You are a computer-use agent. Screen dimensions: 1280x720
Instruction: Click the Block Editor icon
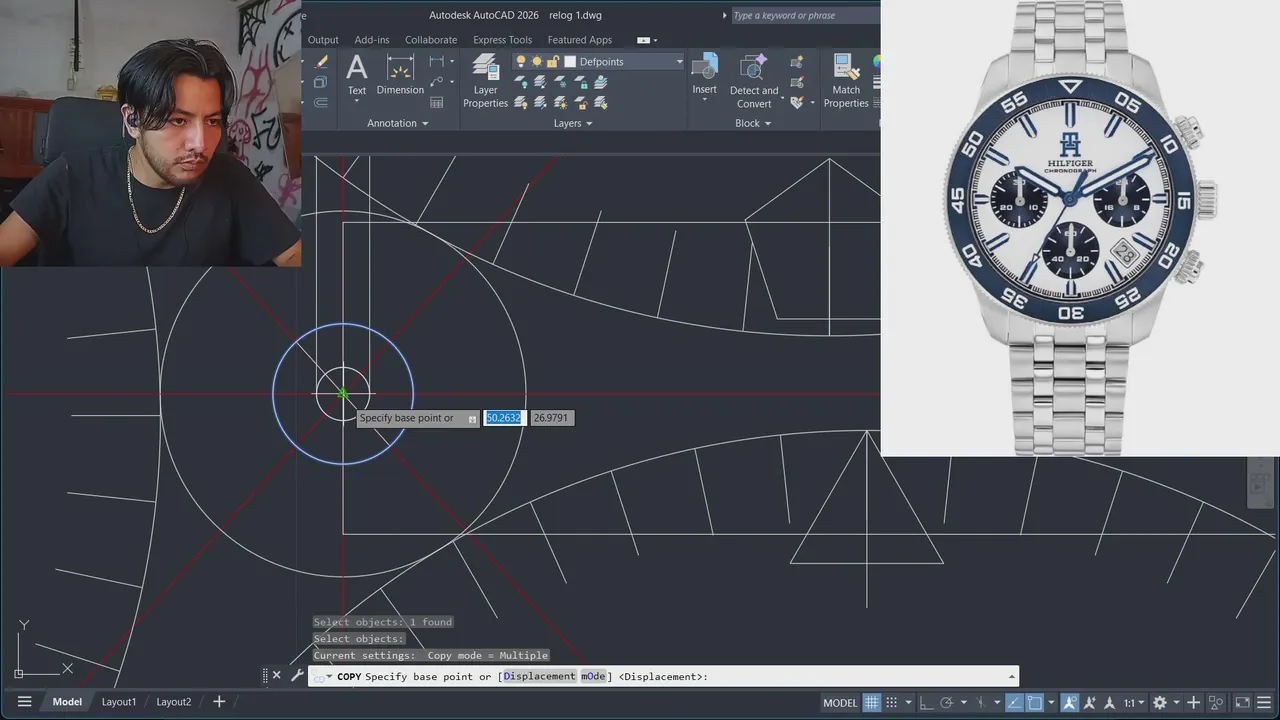797,82
